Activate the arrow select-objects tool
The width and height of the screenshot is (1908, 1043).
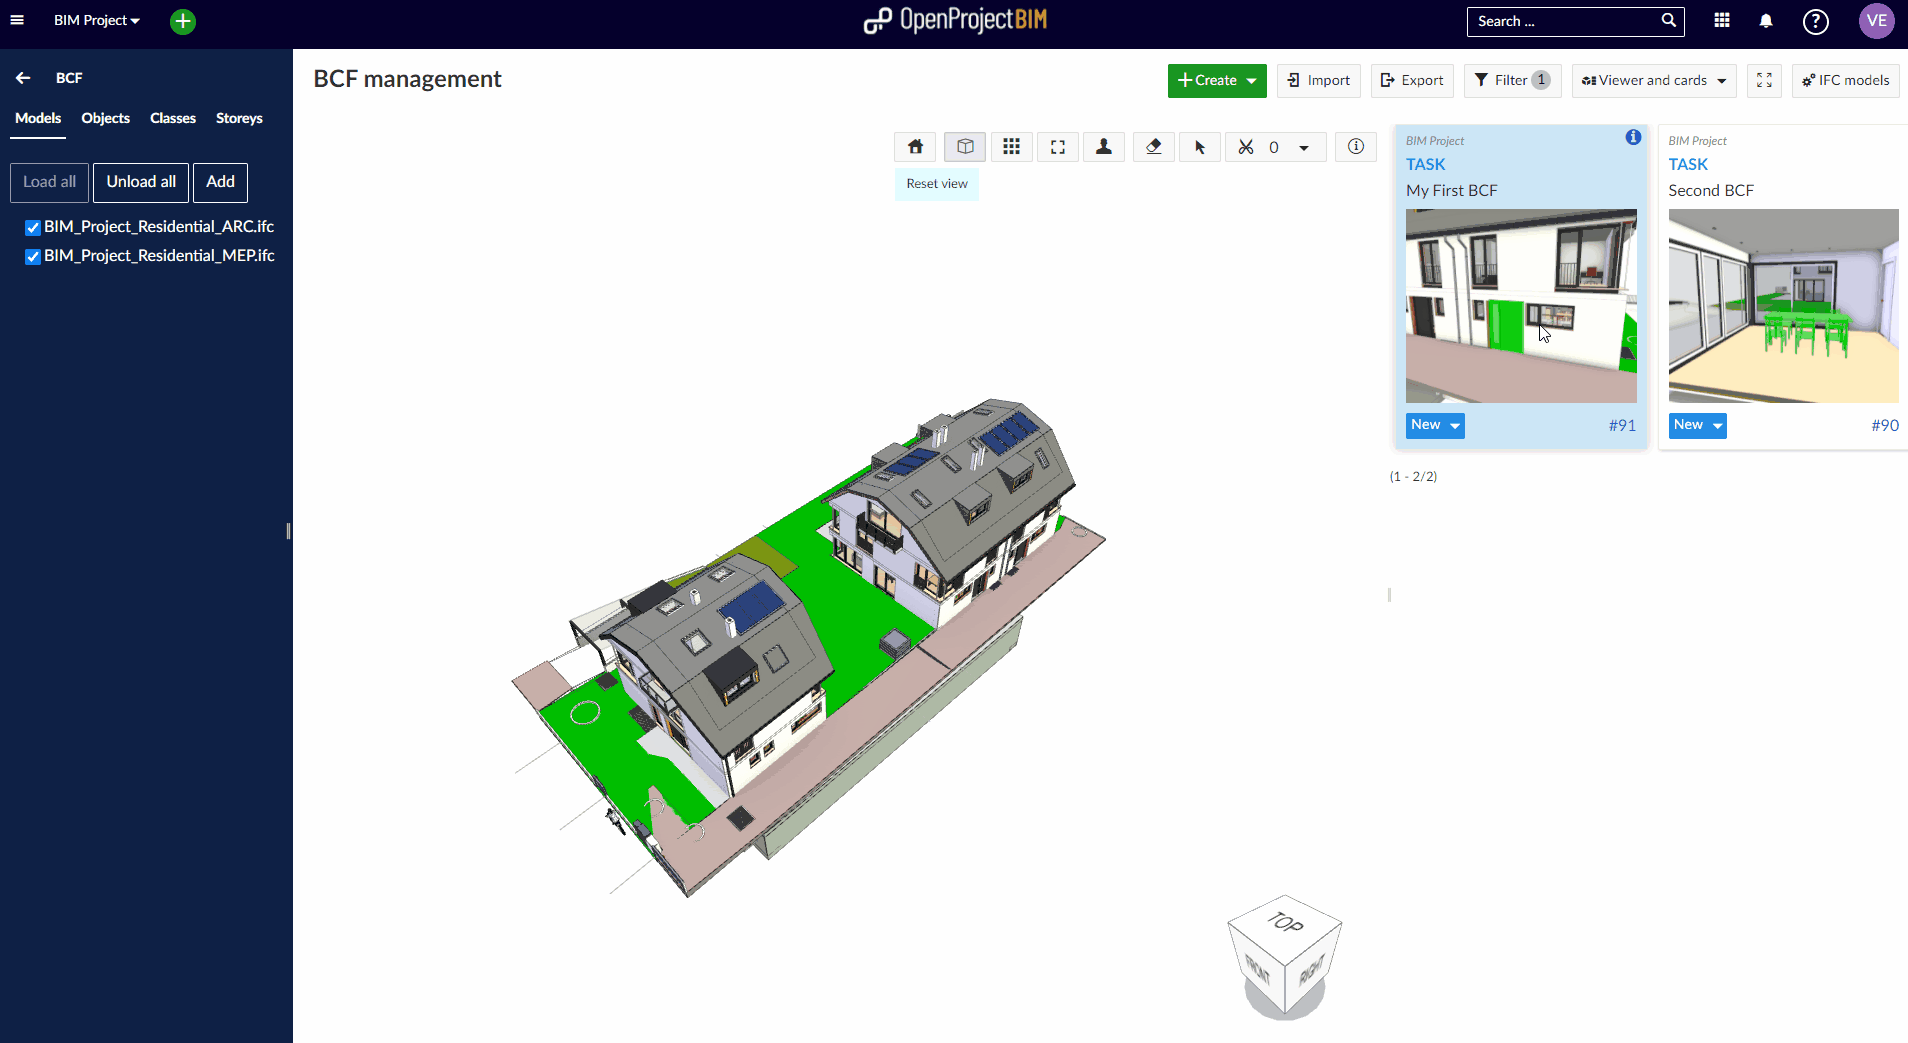[x=1200, y=147]
